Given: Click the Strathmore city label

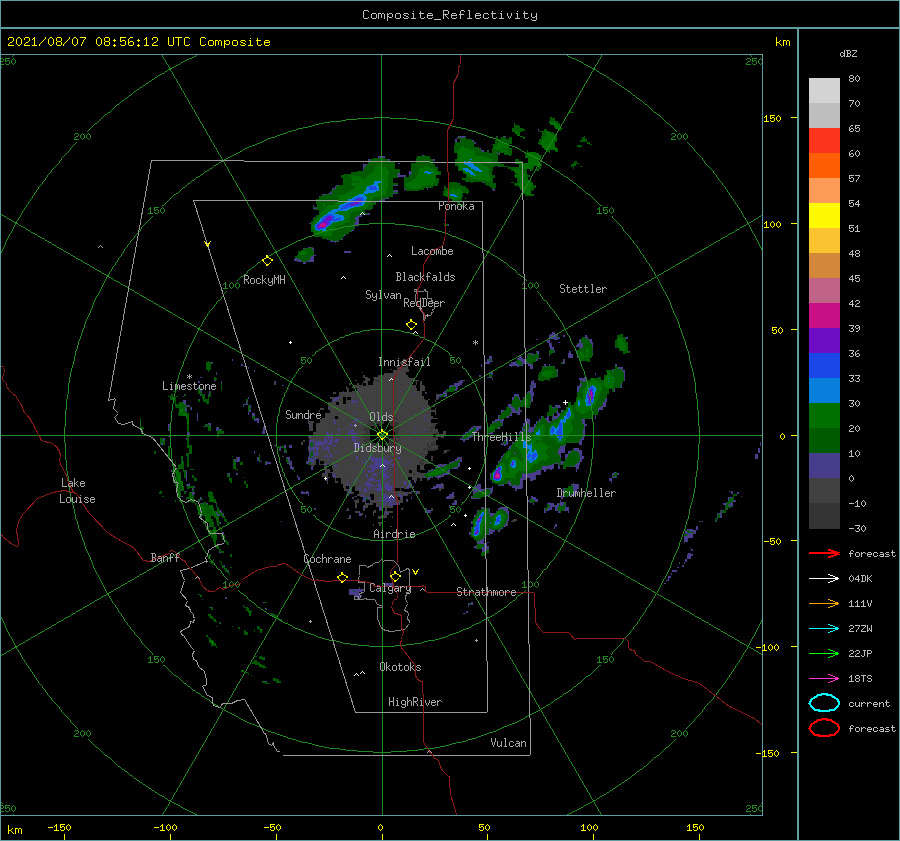Looking at the screenshot, I should (486, 592).
